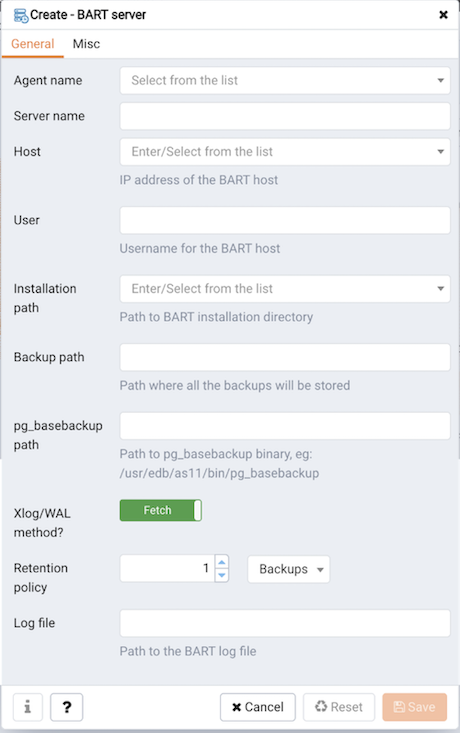This screenshot has width=460, height=733.
Task: Open the info (i) button
Action: pos(28,707)
